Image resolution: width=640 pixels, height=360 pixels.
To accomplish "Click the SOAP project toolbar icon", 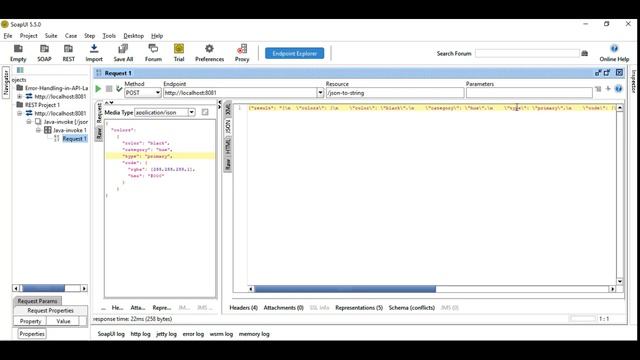I will pyautogui.click(x=44, y=53).
